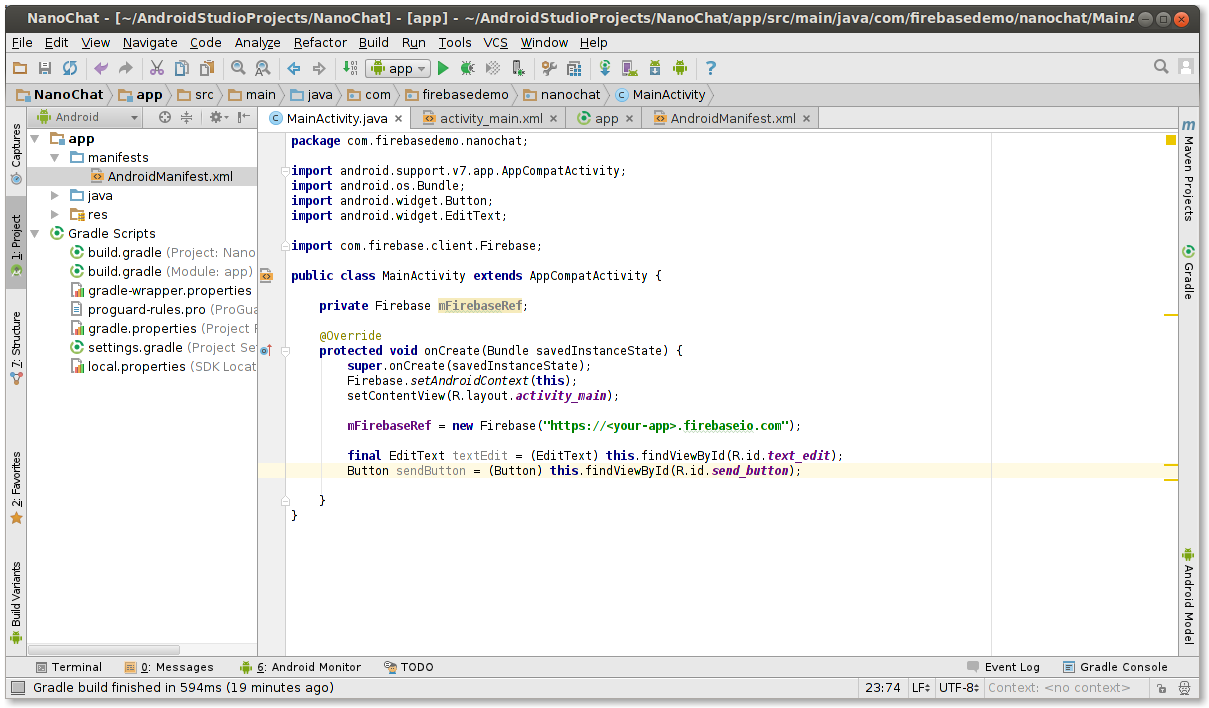Screen dimensions: 1209x708
Task: Click the Sync Project with Gradle icon
Action: (x=605, y=68)
